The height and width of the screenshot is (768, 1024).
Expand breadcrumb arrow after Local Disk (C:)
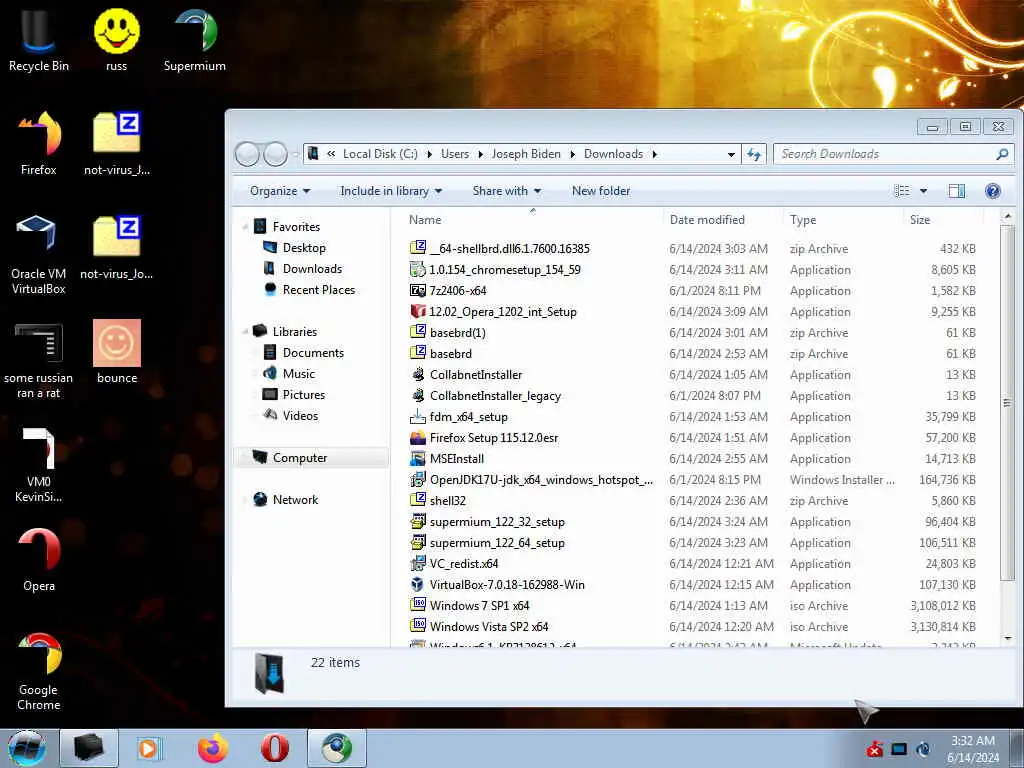[x=429, y=154]
